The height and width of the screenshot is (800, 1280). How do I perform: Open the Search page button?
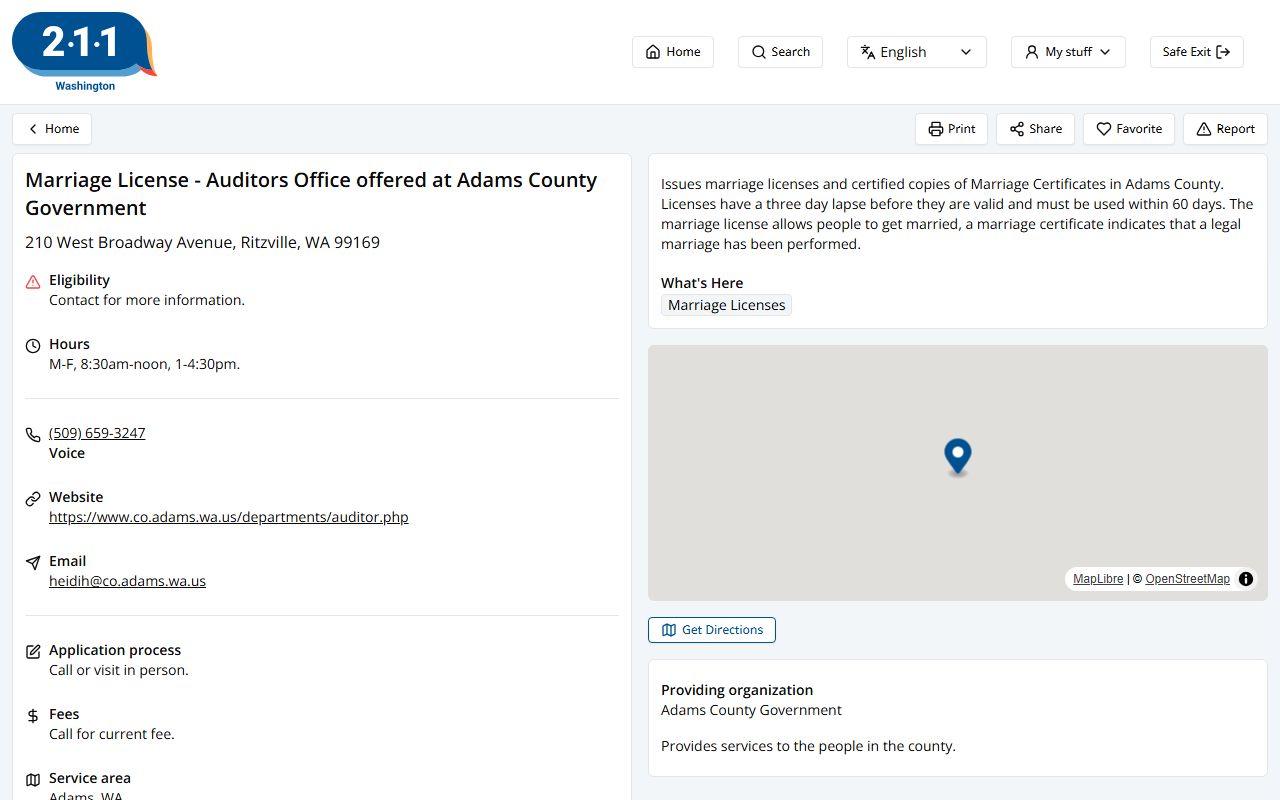tap(780, 52)
